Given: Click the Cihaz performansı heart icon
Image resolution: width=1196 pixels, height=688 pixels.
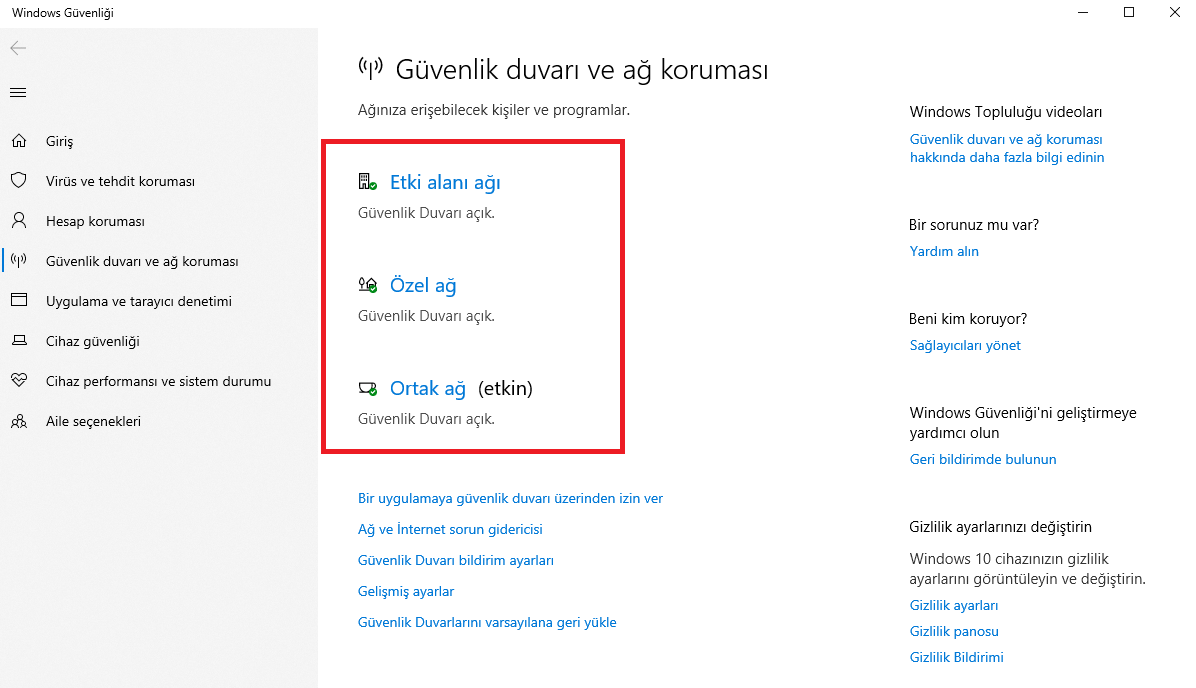Looking at the screenshot, I should coord(18,381).
